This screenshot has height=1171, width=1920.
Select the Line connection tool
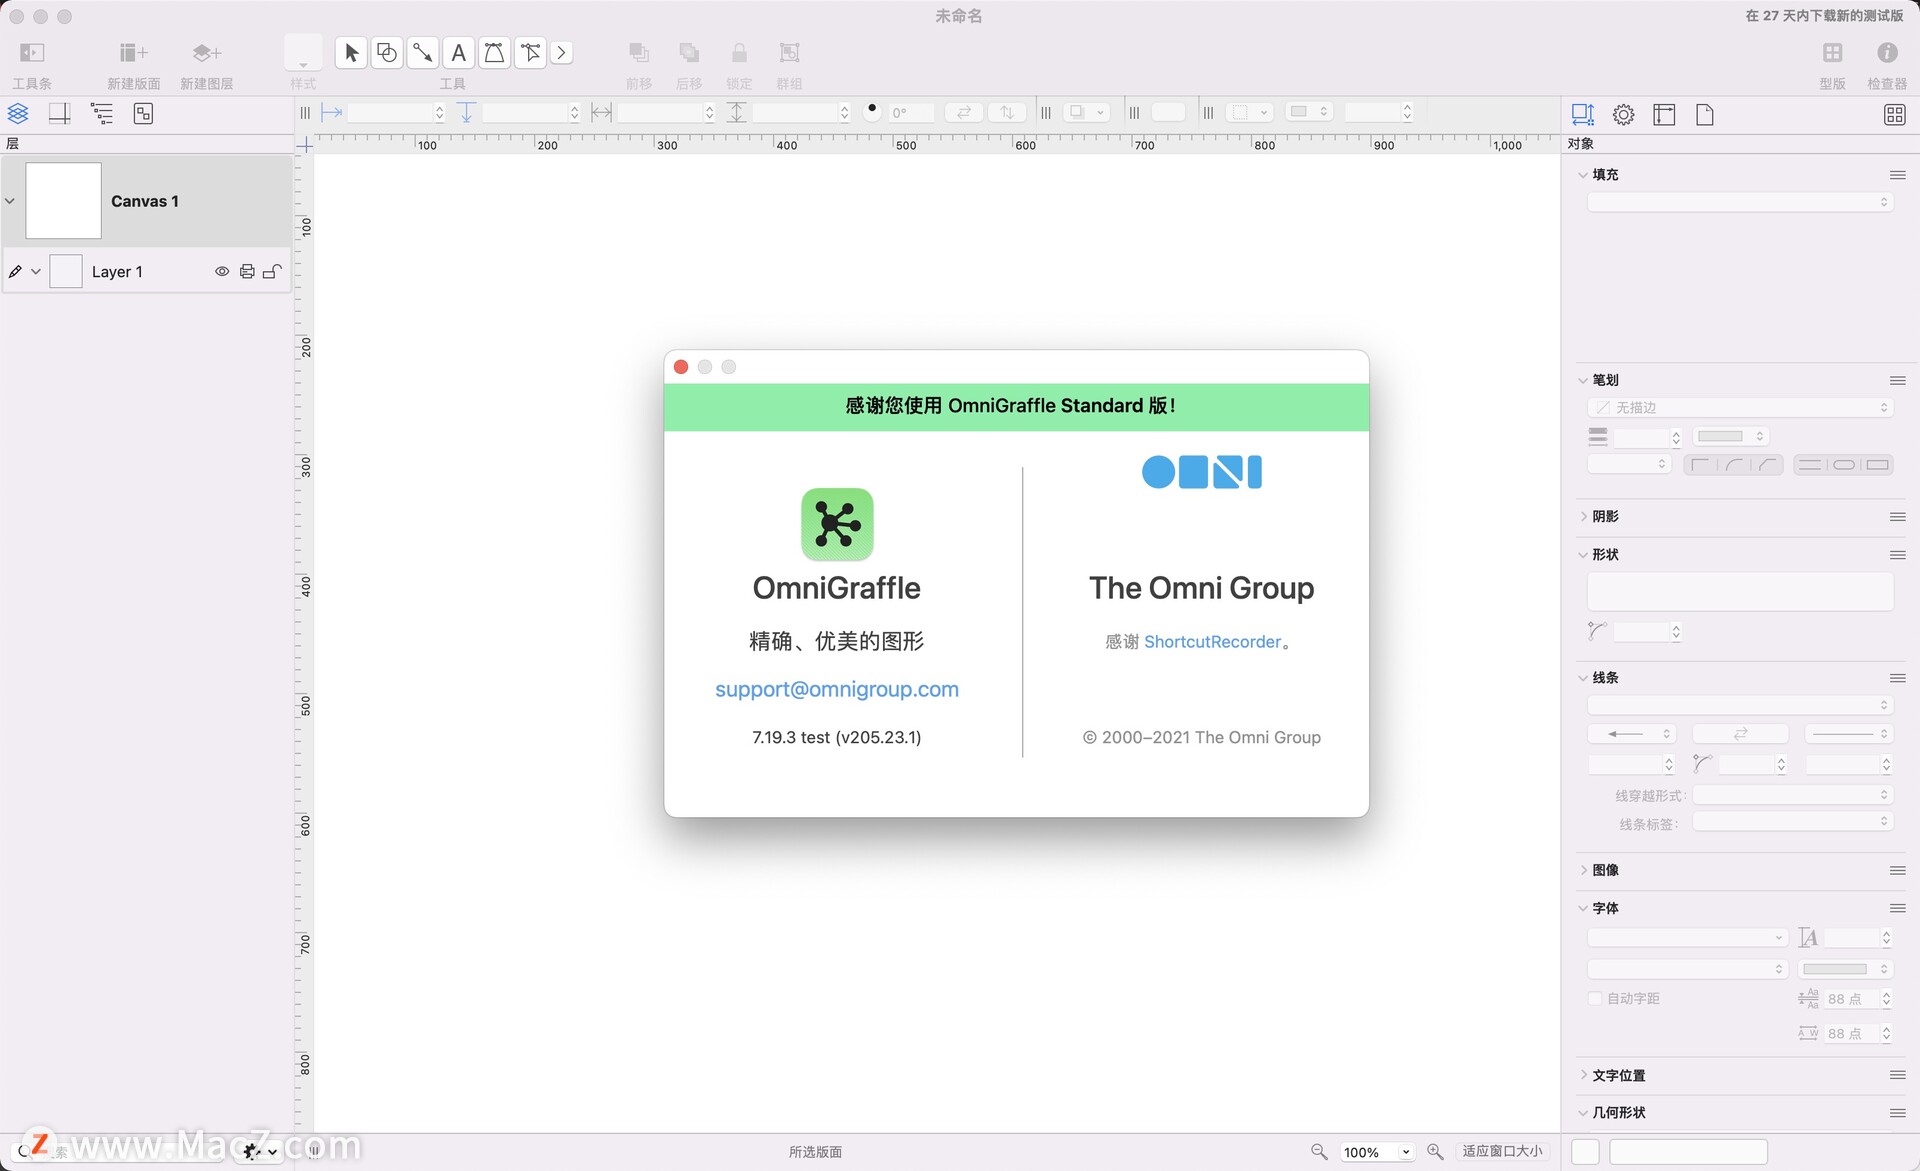tap(423, 53)
